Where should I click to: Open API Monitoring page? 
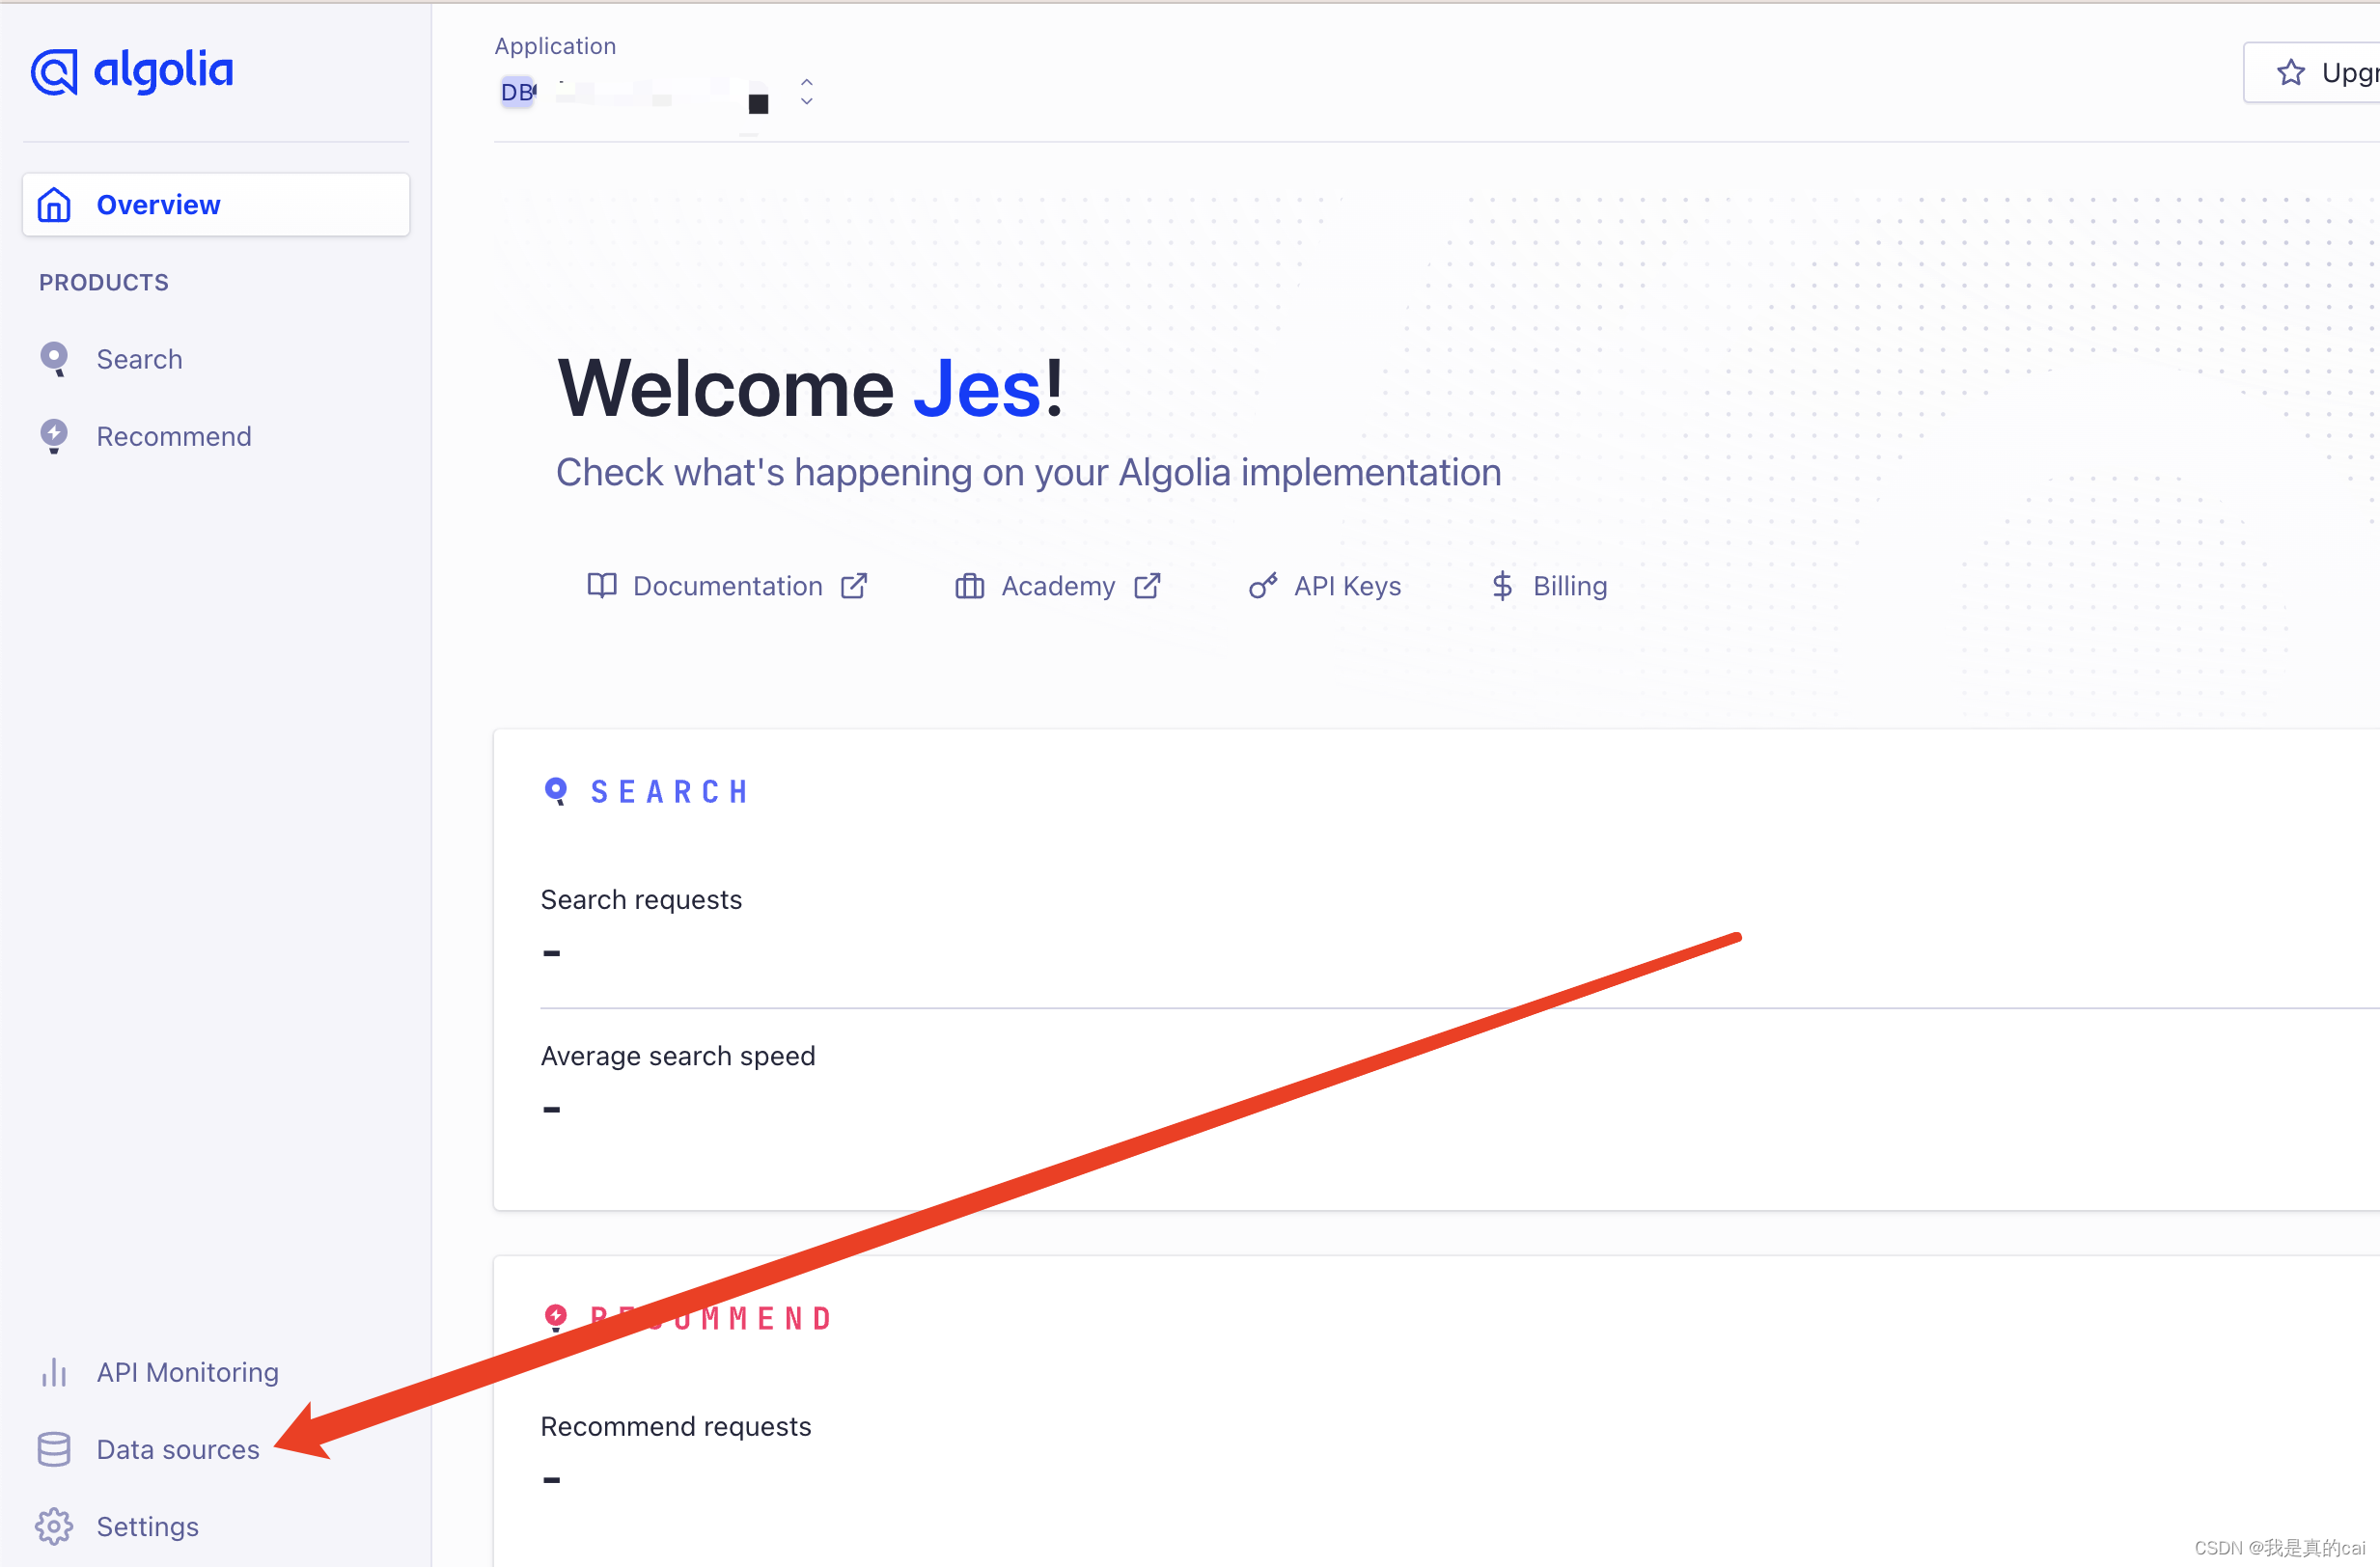click(187, 1372)
